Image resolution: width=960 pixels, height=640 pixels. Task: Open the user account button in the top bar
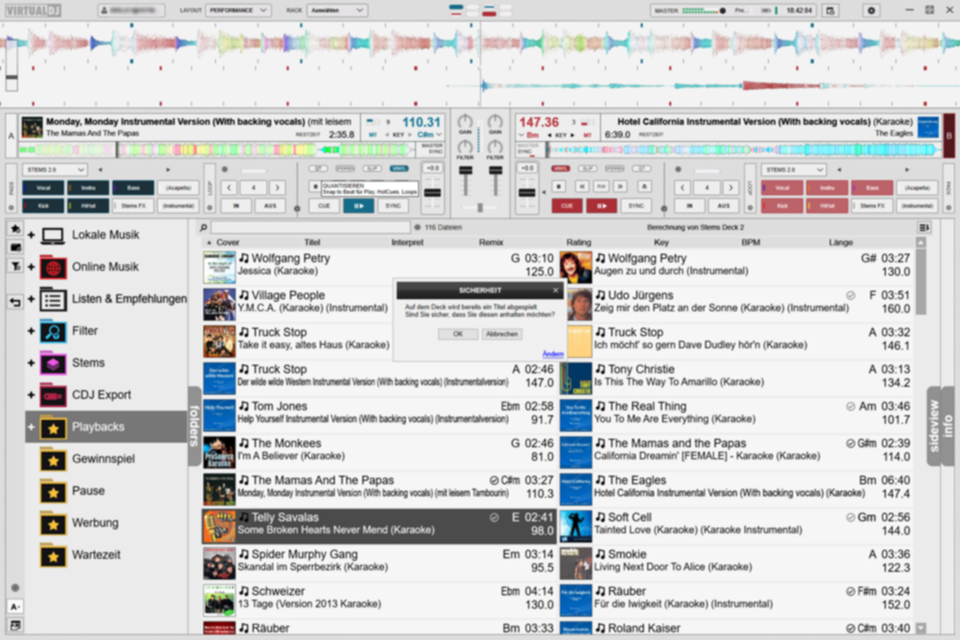pos(132,10)
